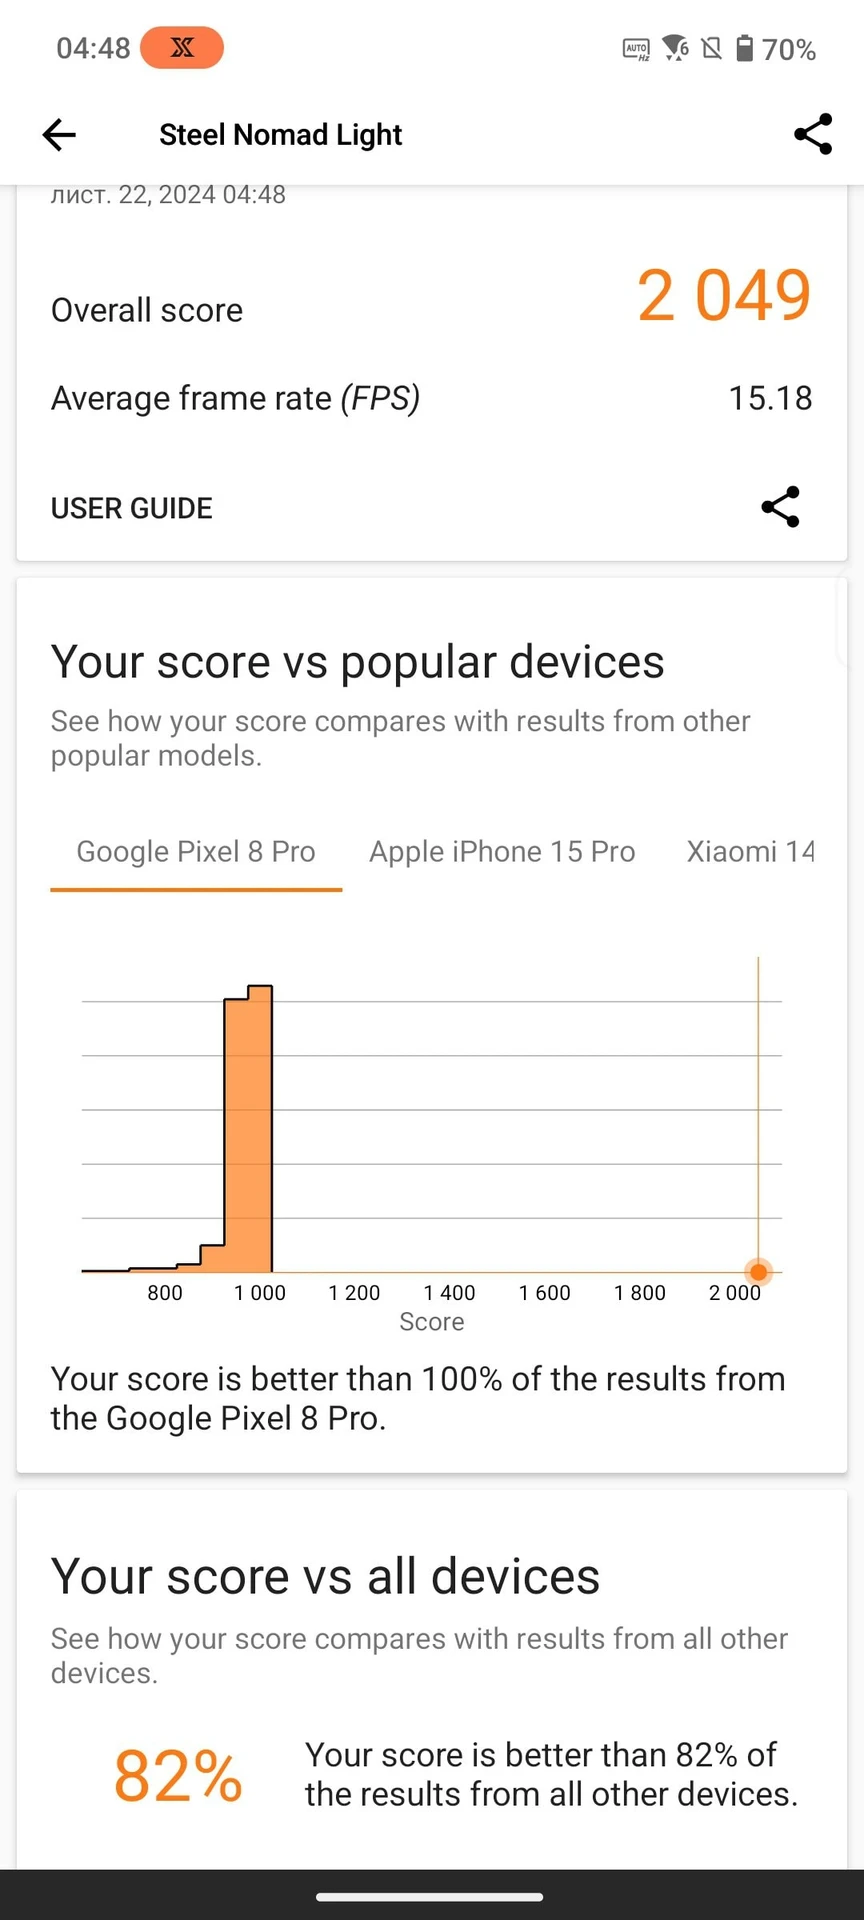The height and width of the screenshot is (1920, 864).
Task: Open share icon in top app bar
Action: click(813, 134)
